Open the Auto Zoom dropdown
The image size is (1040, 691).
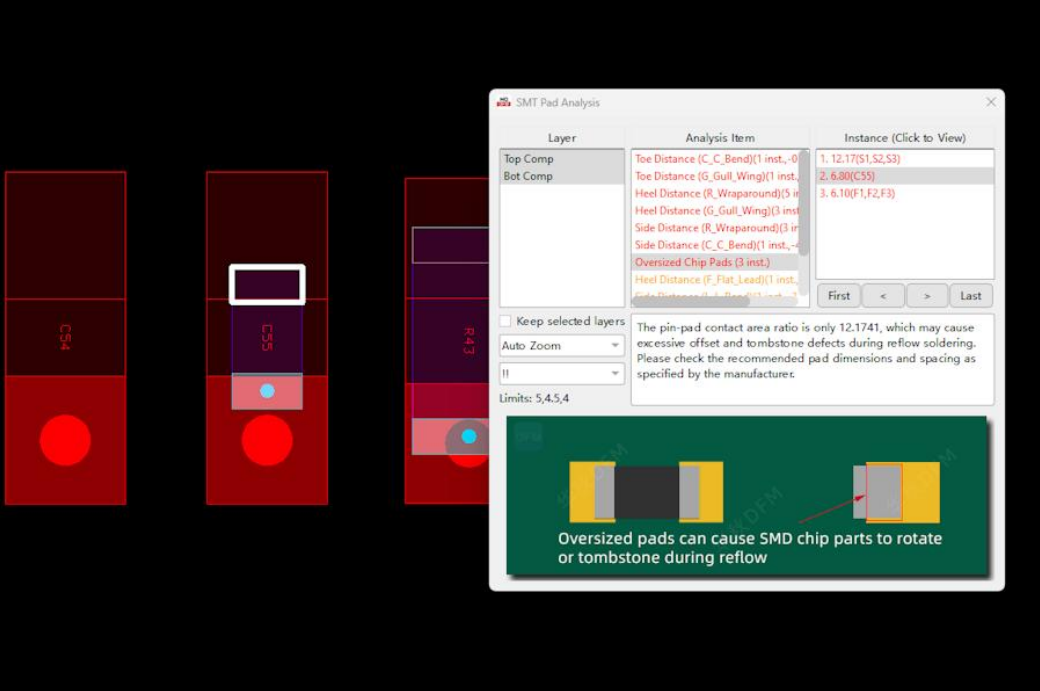(x=561, y=346)
